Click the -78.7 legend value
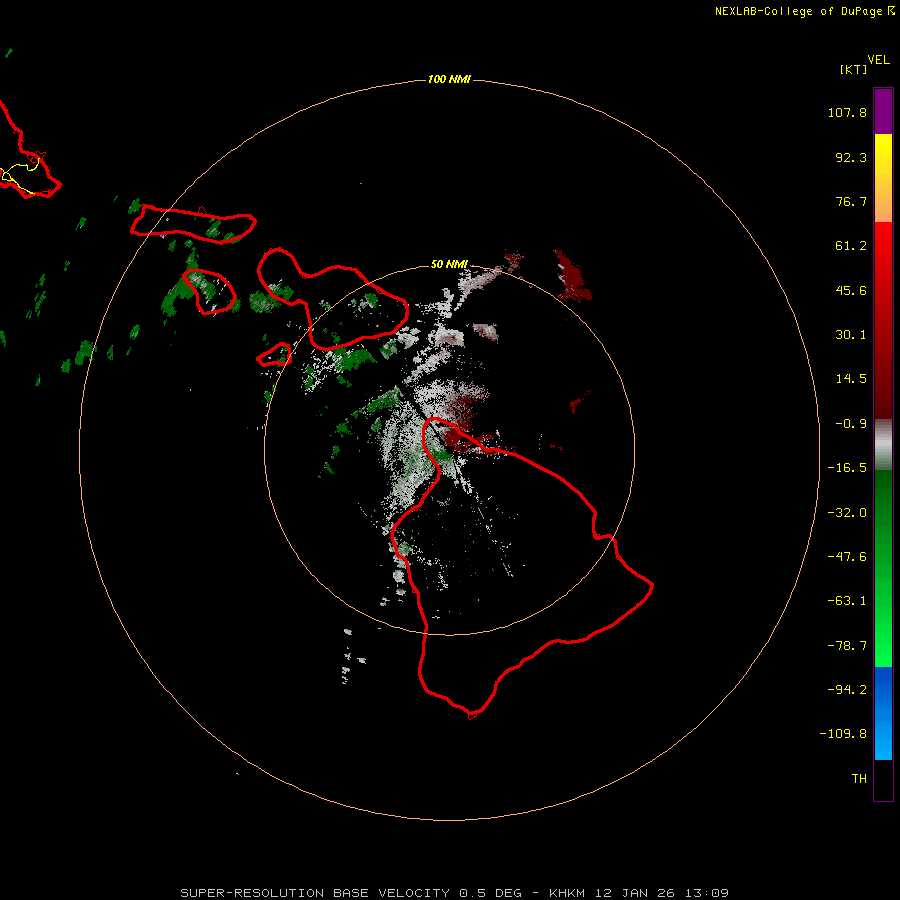The image size is (900, 900). coord(847,646)
